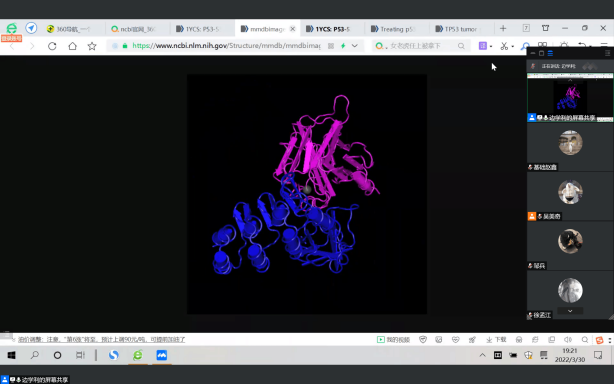Open the Tencent Meeting taskbar icon
The height and width of the screenshot is (384, 614).
(x=162, y=355)
